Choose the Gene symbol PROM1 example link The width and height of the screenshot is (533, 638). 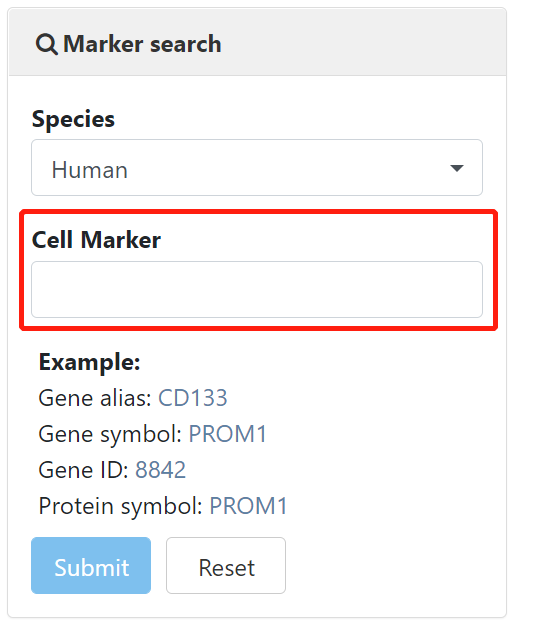(x=227, y=434)
